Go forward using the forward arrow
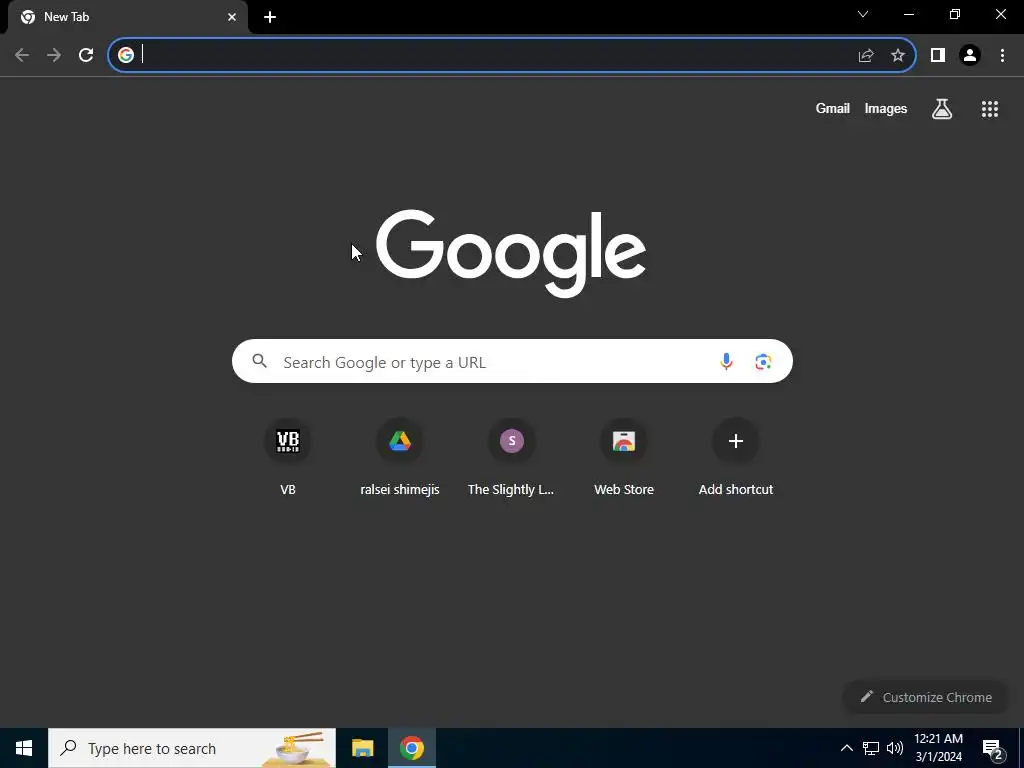The height and width of the screenshot is (768, 1024). coord(54,55)
